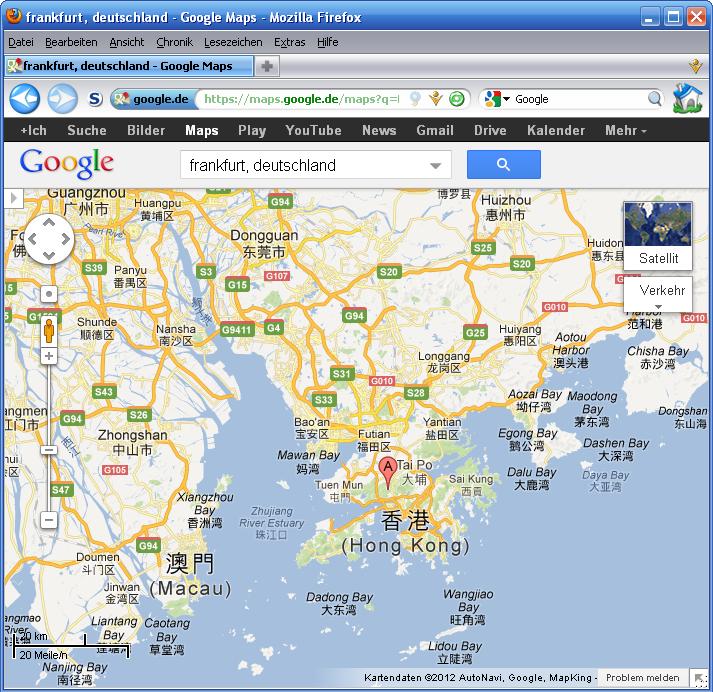
Task: Open the Chronik menu
Action: click(x=174, y=42)
